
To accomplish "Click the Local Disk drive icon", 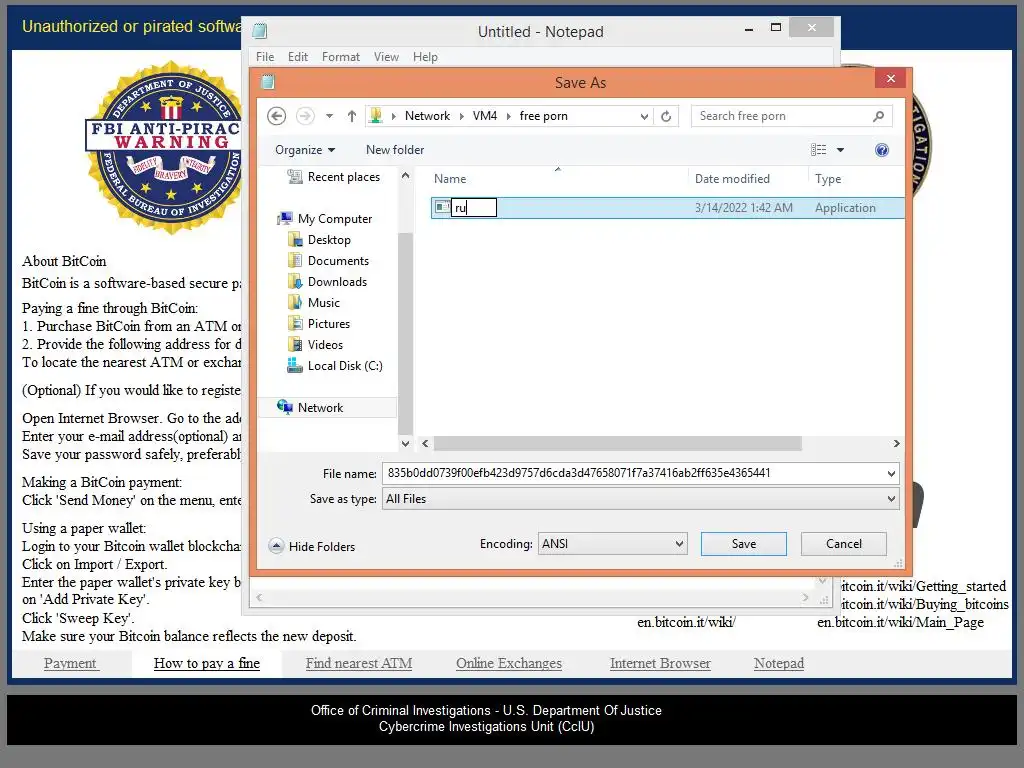I will (x=295, y=365).
